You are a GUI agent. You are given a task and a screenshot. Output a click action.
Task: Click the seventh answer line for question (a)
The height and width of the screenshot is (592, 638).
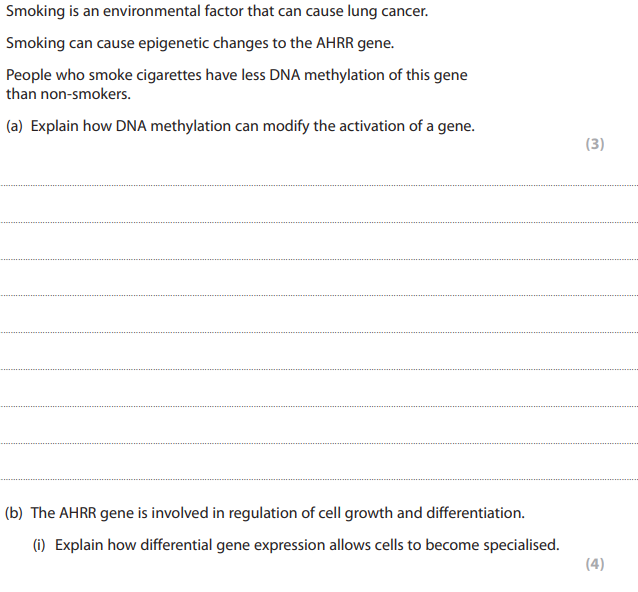[x=319, y=406]
